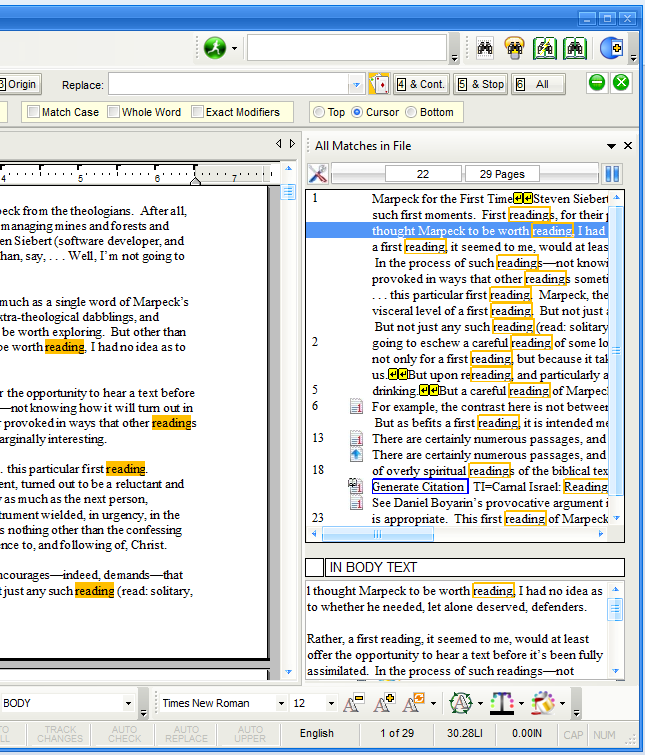Enable the Match Case checkbox
This screenshot has width=646, height=755.
pos(33,112)
